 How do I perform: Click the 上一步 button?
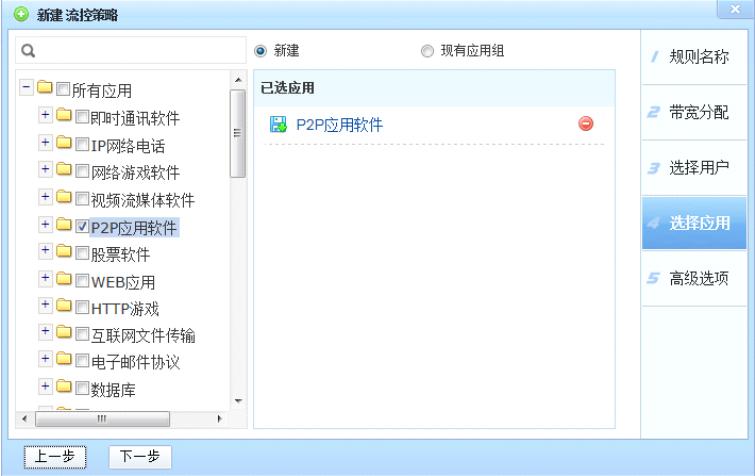pyautogui.click(x=55, y=457)
